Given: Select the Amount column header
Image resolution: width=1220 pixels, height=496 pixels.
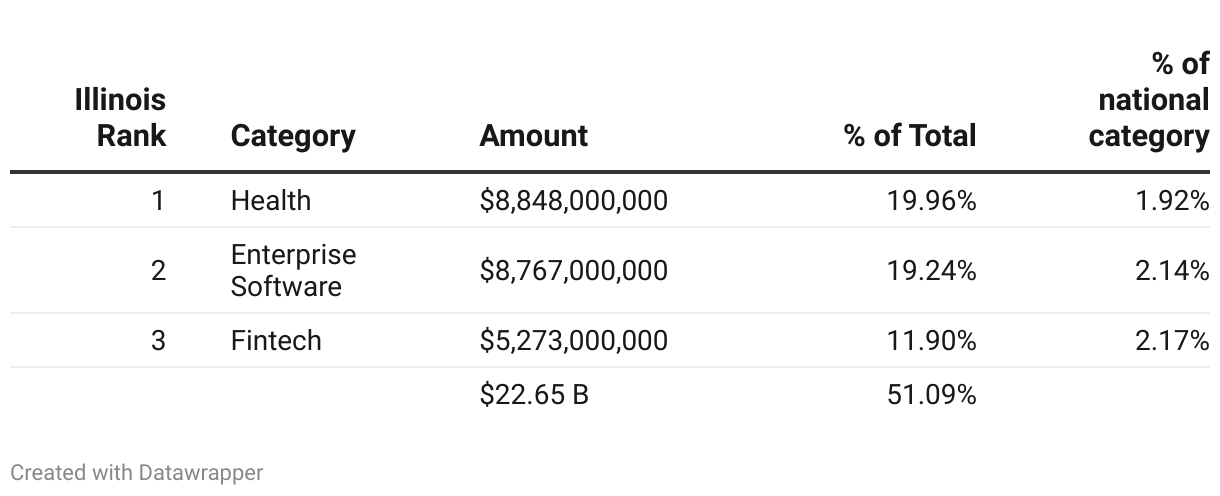Looking at the screenshot, I should 533,135.
